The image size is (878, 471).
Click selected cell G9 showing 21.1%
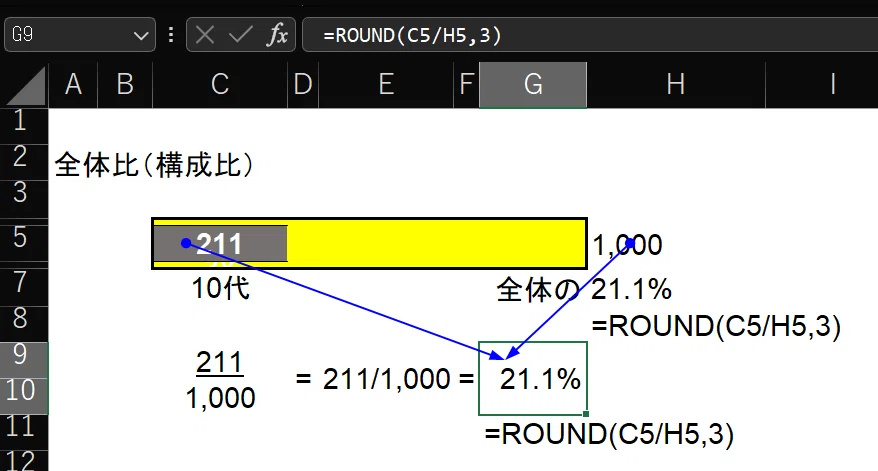click(533, 379)
